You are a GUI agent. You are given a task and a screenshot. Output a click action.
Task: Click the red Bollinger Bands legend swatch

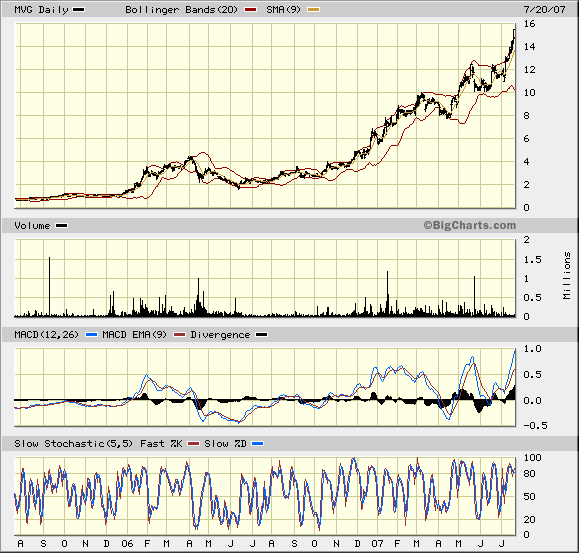[250, 10]
